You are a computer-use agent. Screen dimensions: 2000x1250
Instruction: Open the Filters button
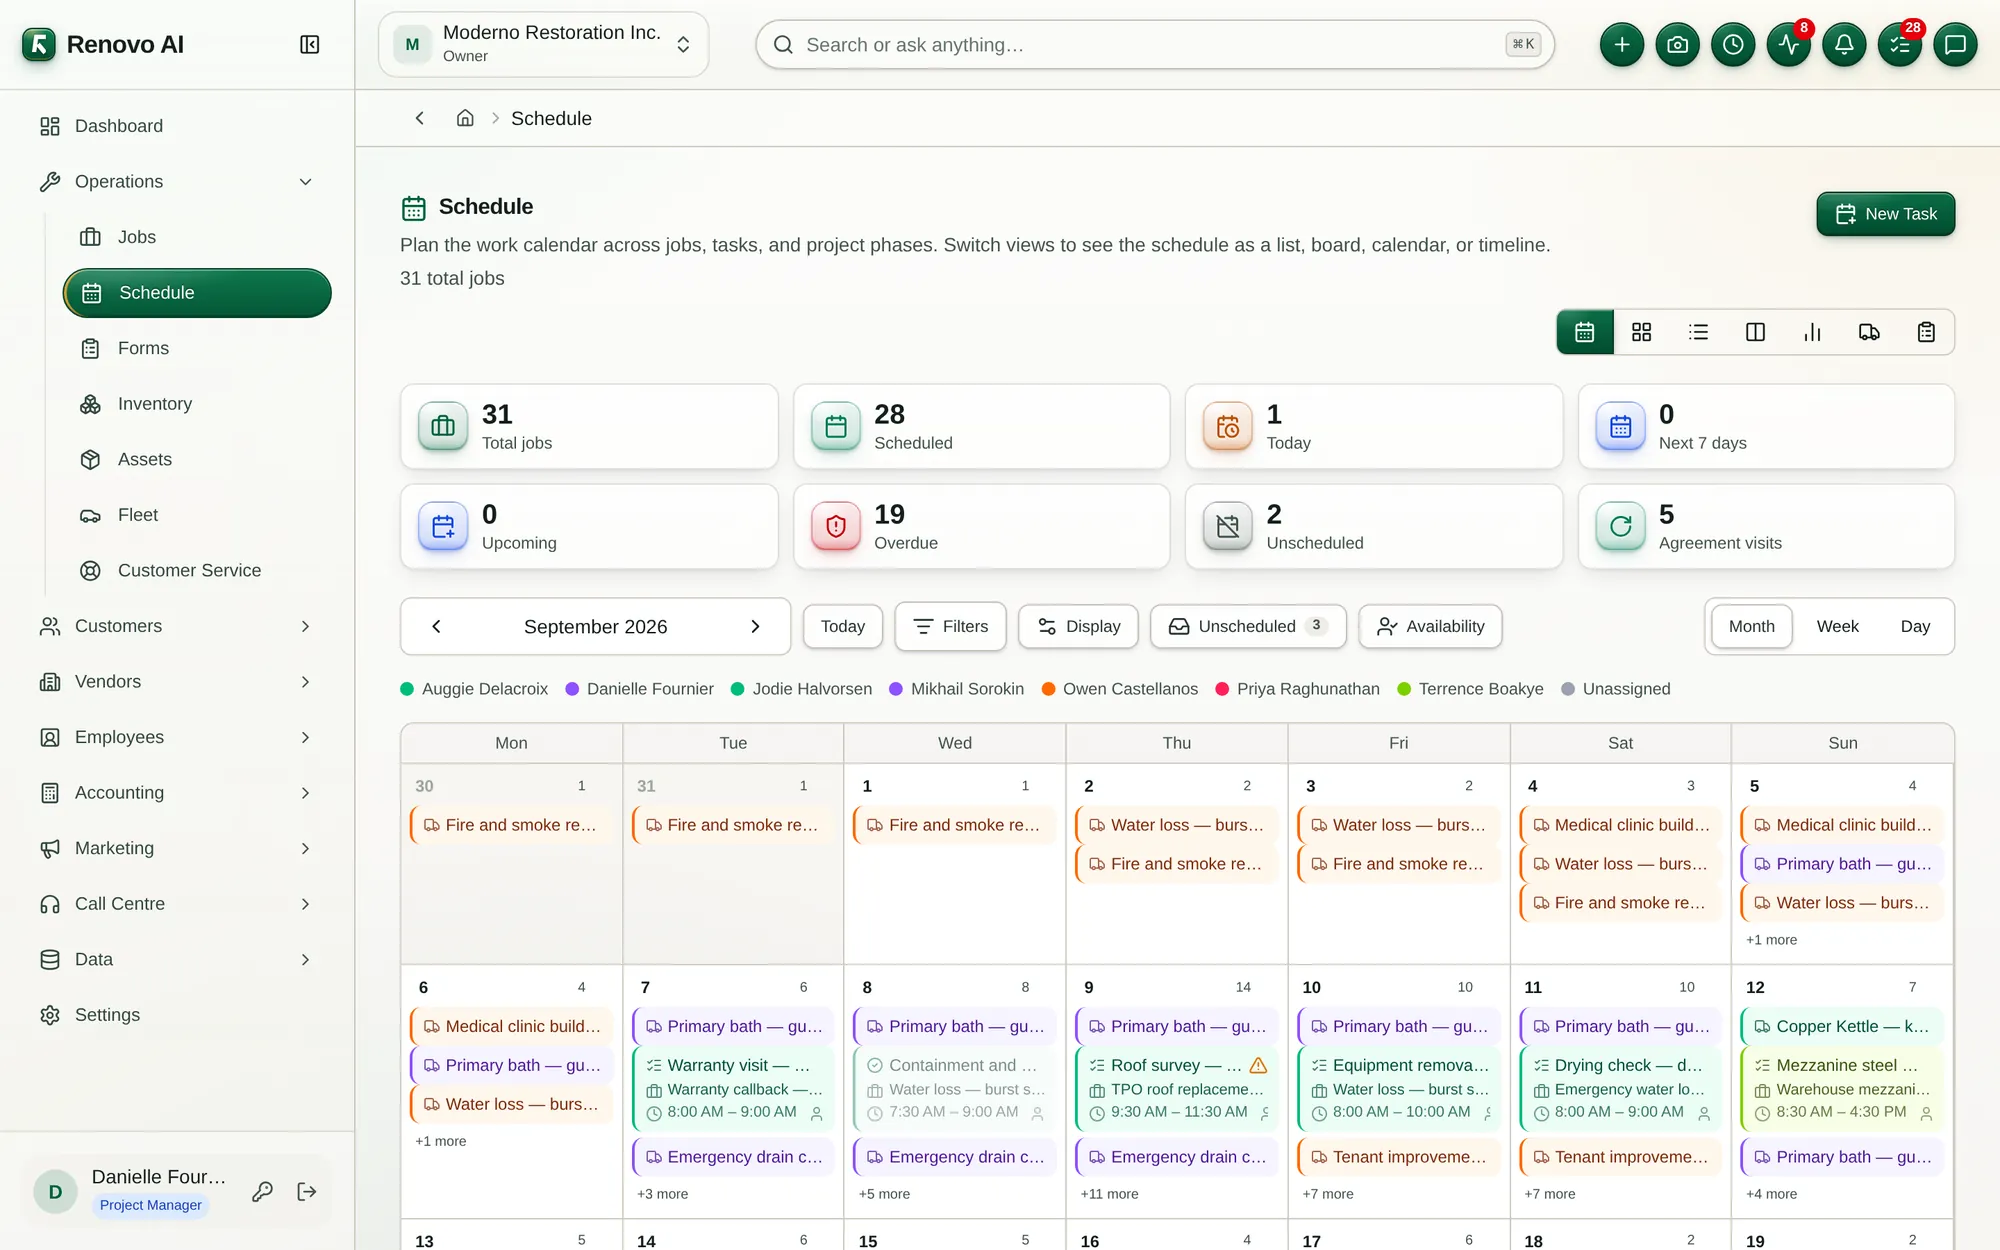[x=950, y=626]
